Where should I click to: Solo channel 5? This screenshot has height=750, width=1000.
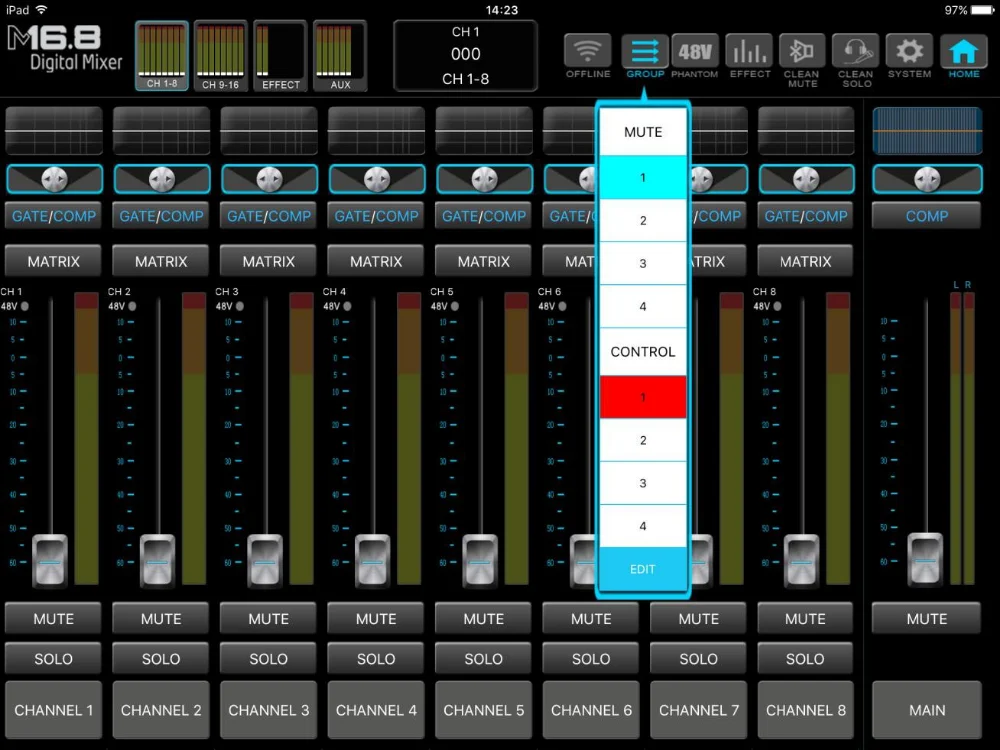[484, 658]
